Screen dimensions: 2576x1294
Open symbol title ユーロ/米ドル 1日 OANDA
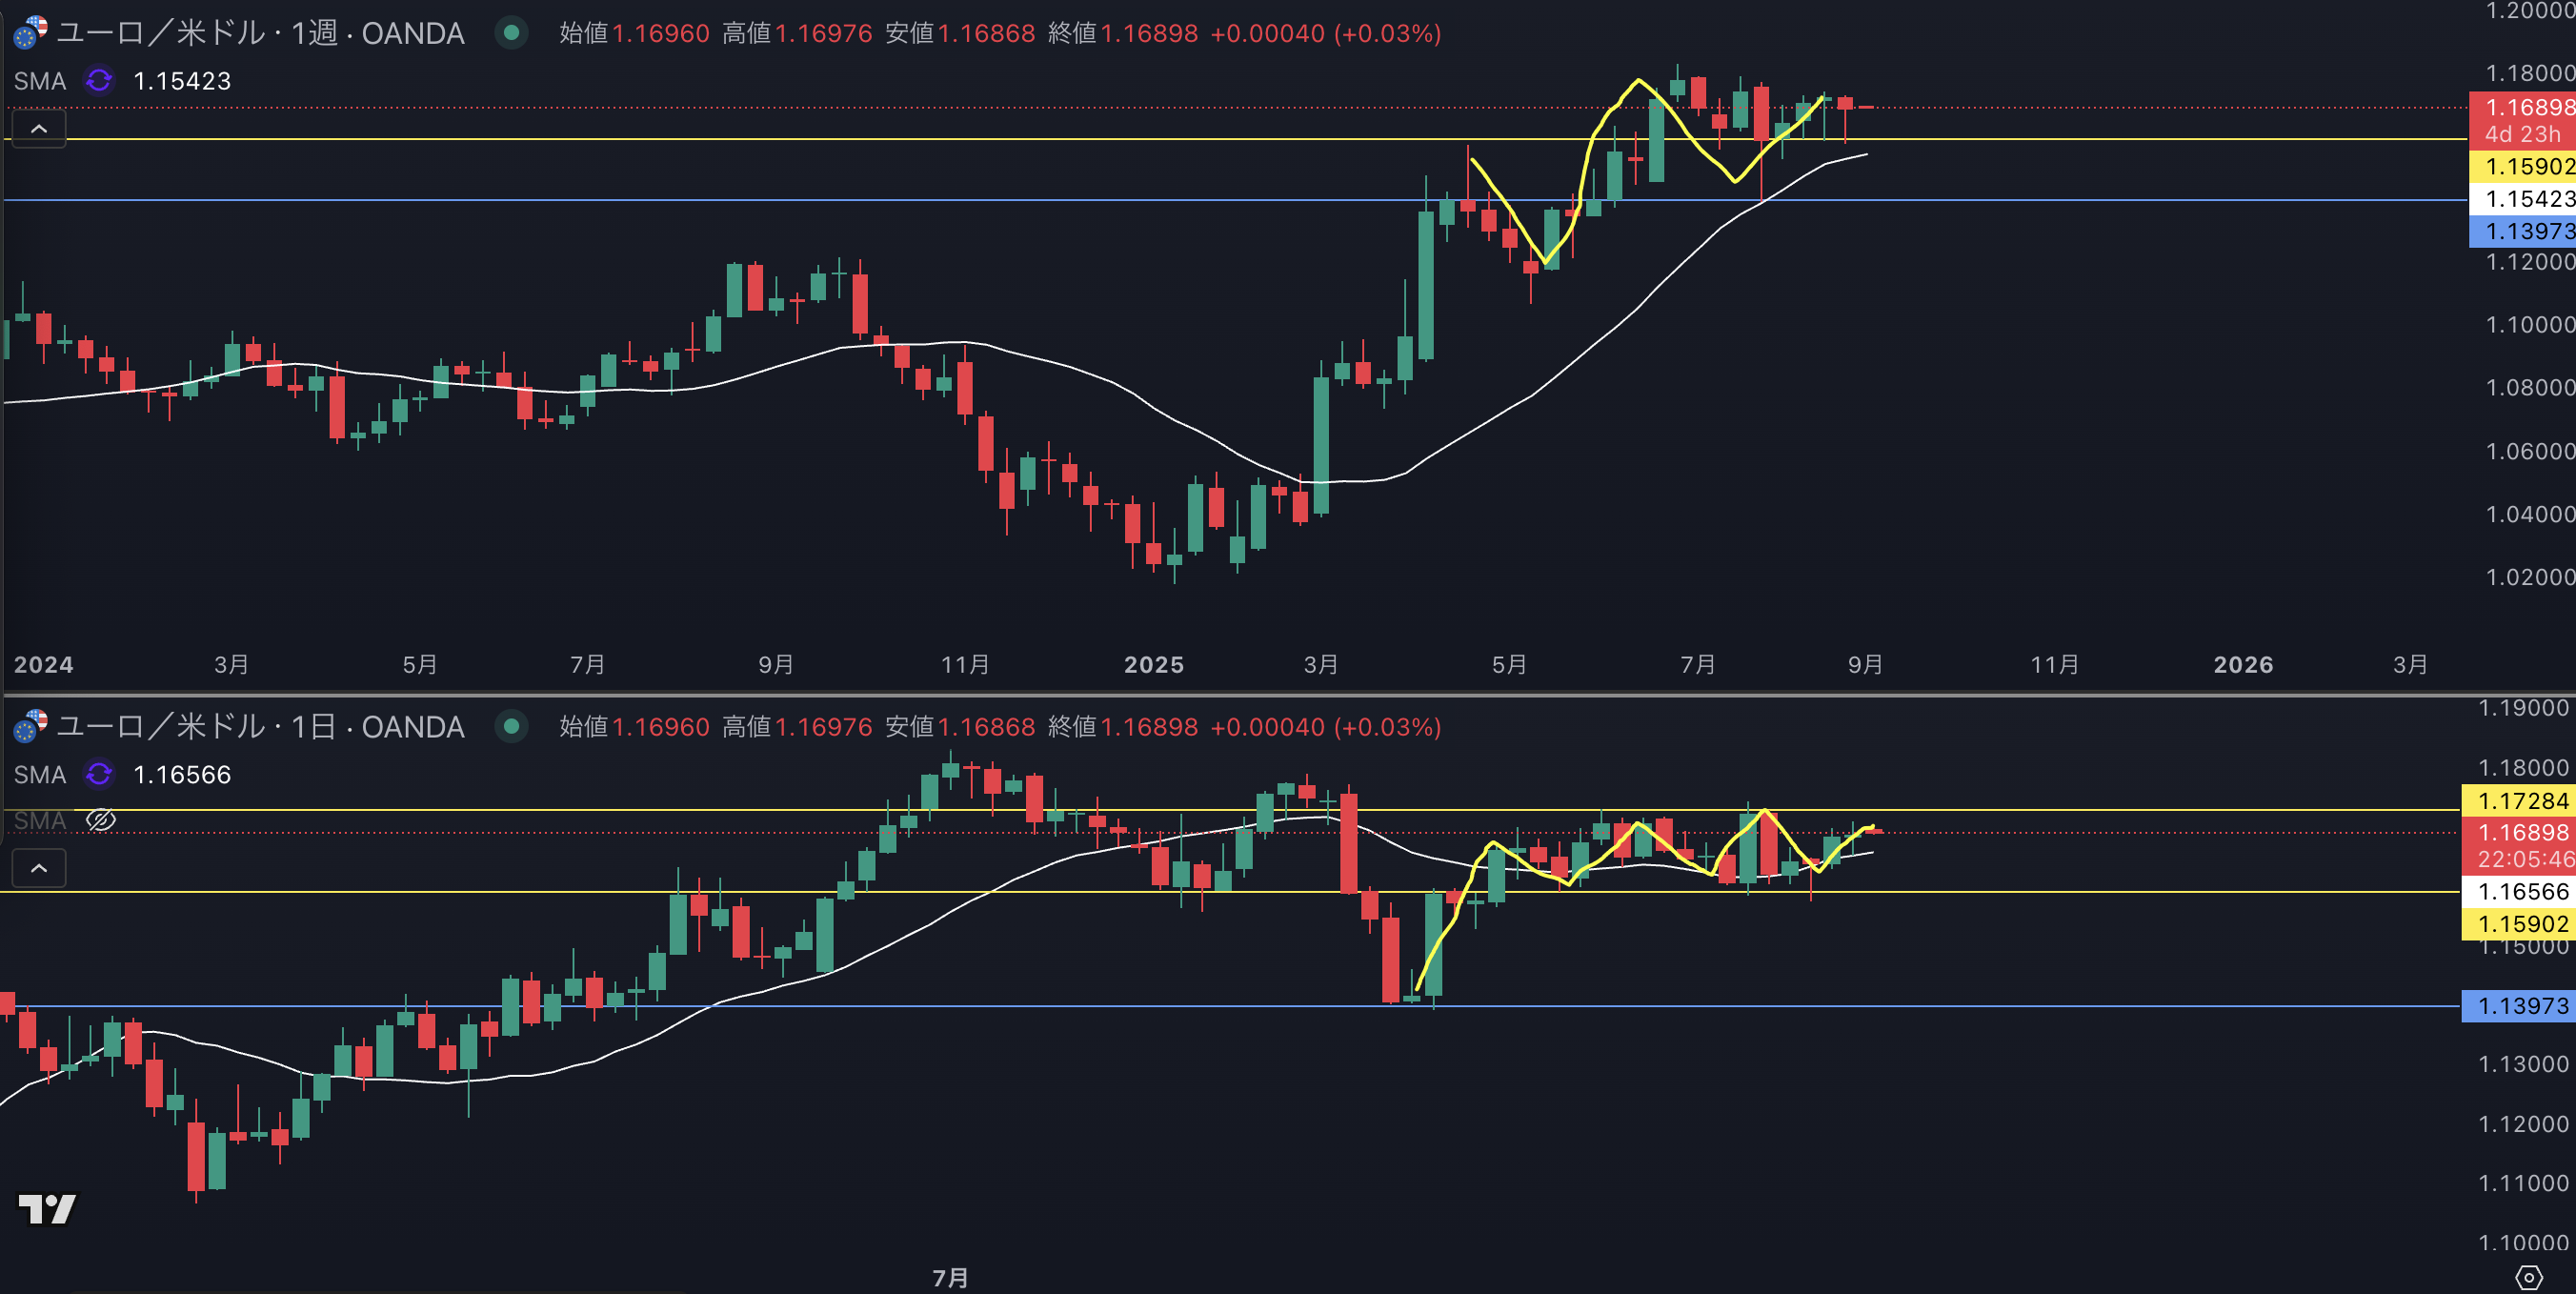260,727
